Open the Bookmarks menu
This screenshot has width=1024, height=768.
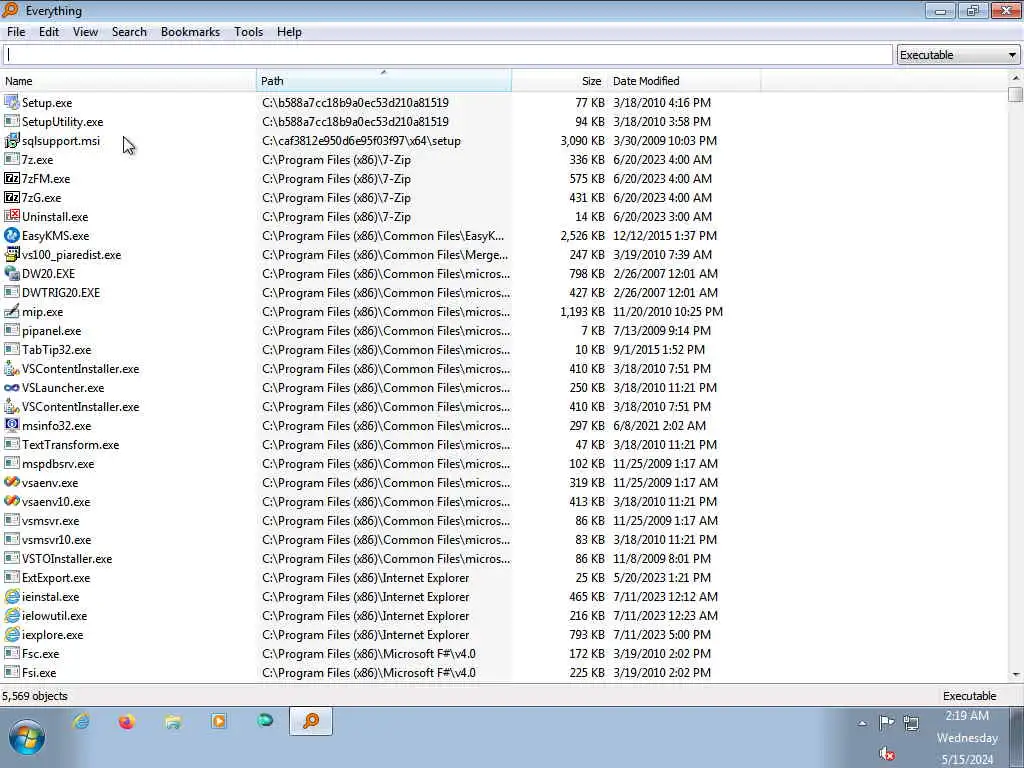[191, 31]
